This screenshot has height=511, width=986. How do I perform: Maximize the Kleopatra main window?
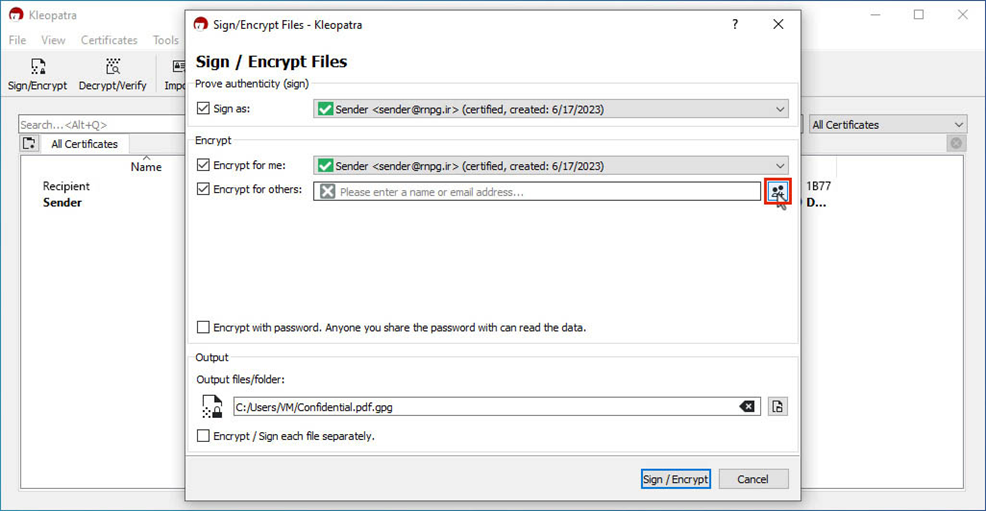919,14
